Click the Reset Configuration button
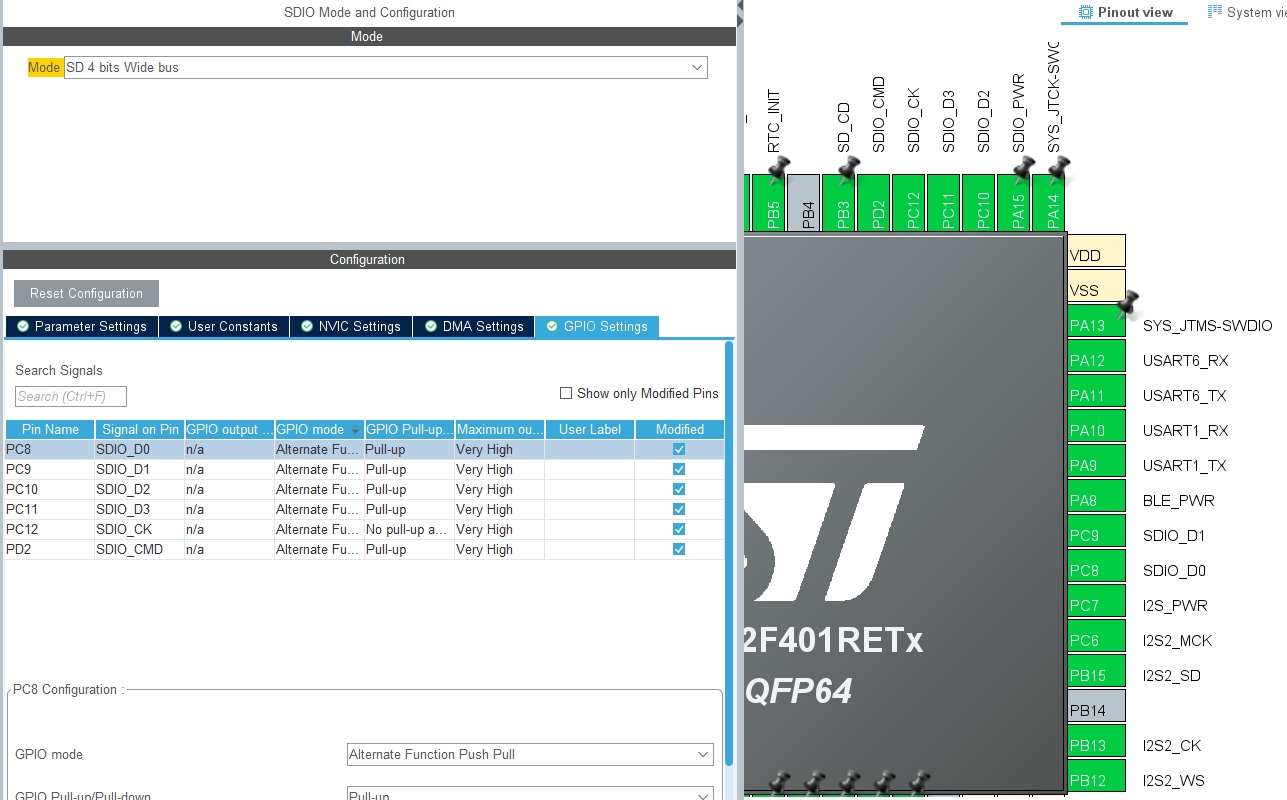This screenshot has height=800, width=1287. pos(85,293)
